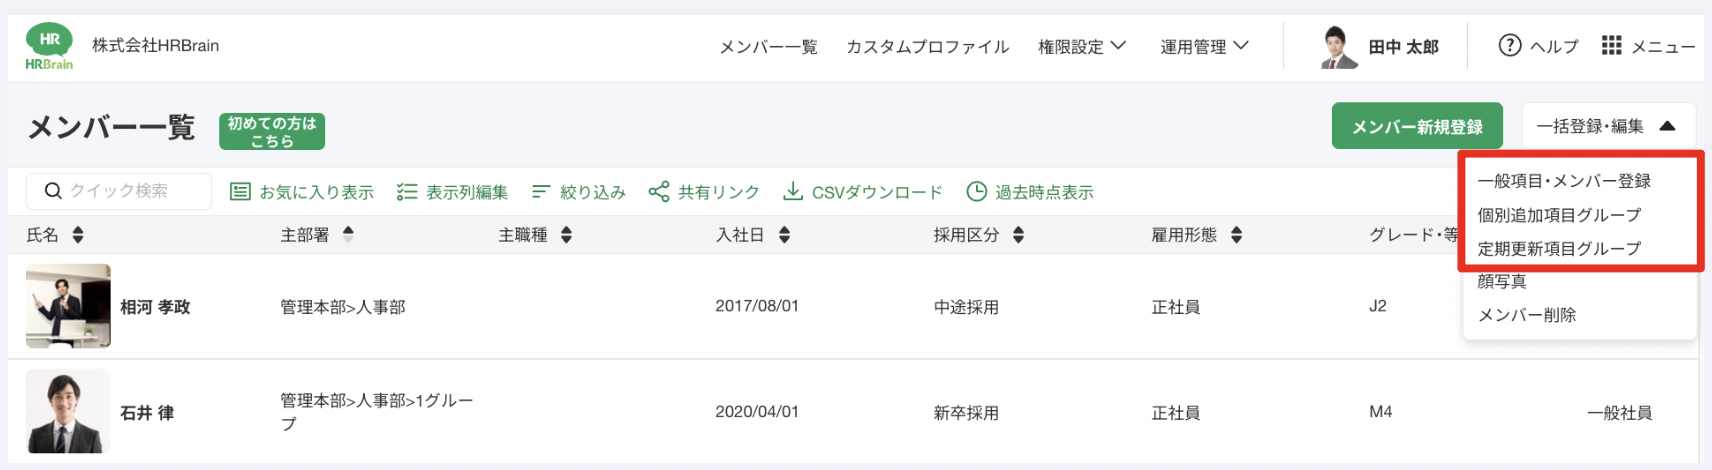Open 過去時点表示 clock icon
Image resolution: width=1712 pixels, height=470 pixels.
click(977, 191)
